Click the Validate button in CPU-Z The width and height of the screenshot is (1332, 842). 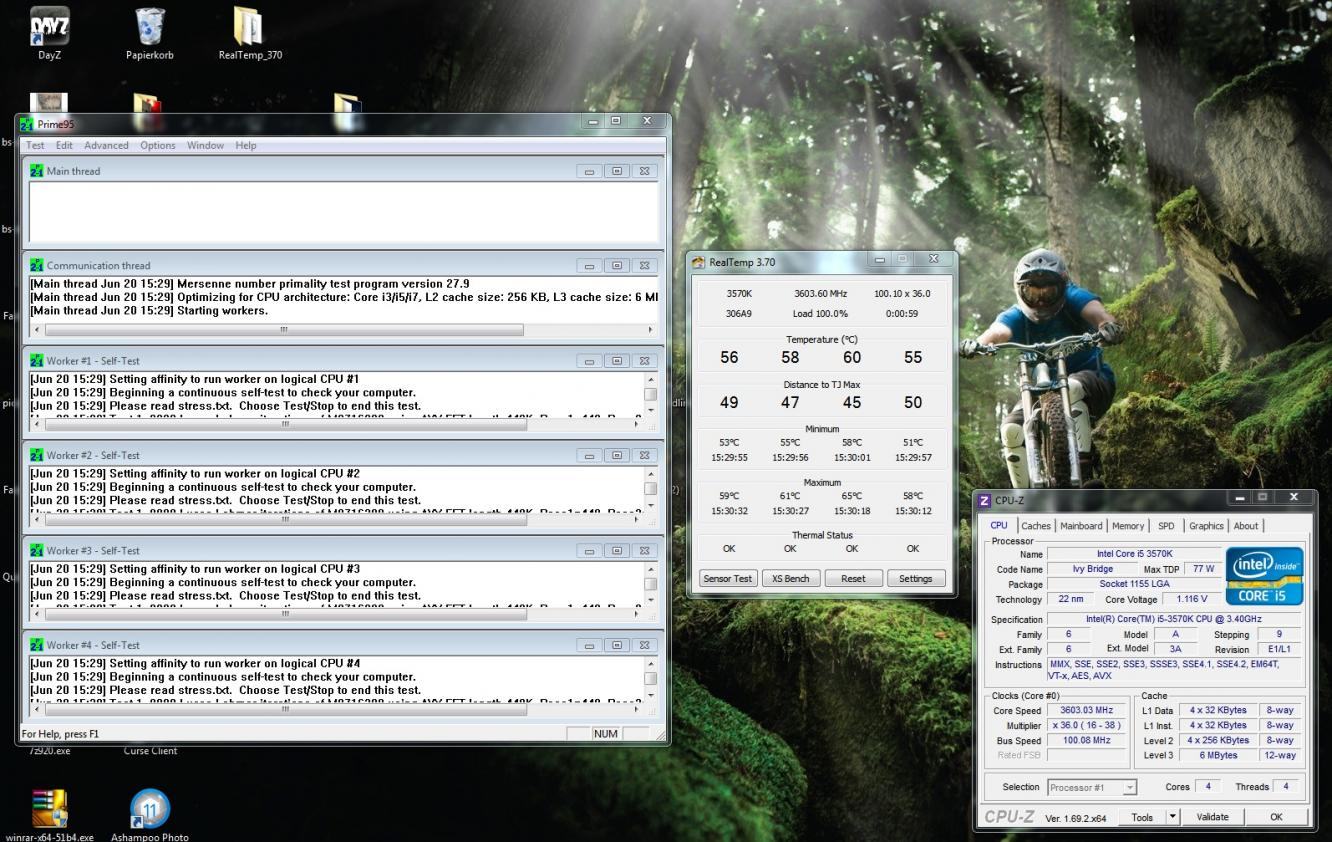pyautogui.click(x=1212, y=817)
